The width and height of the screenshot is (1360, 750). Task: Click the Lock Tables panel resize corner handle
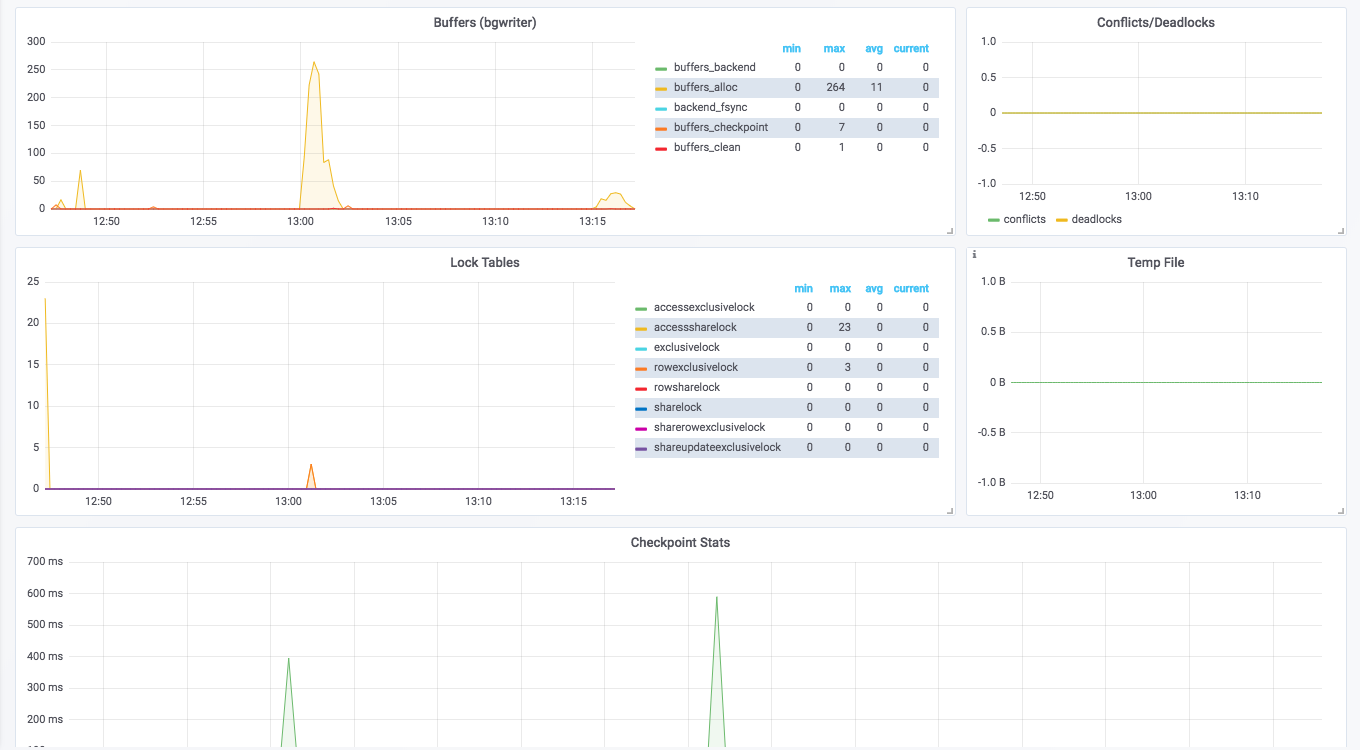[x=950, y=511]
